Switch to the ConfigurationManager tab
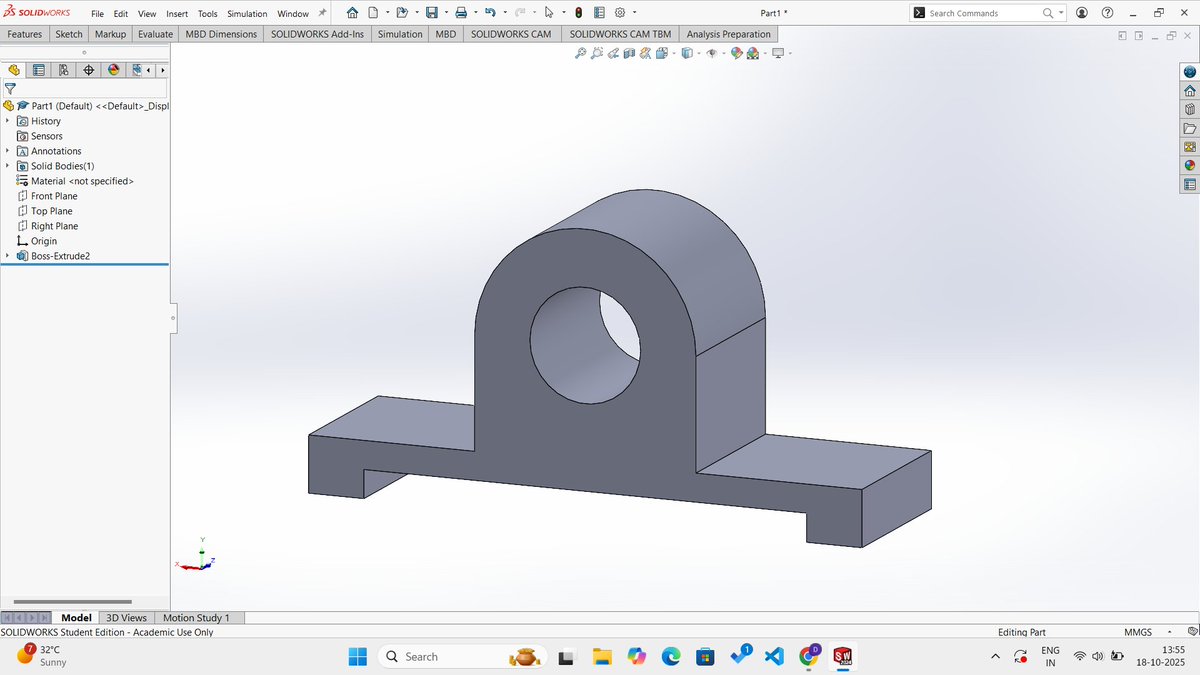The height and width of the screenshot is (675, 1200). [64, 70]
